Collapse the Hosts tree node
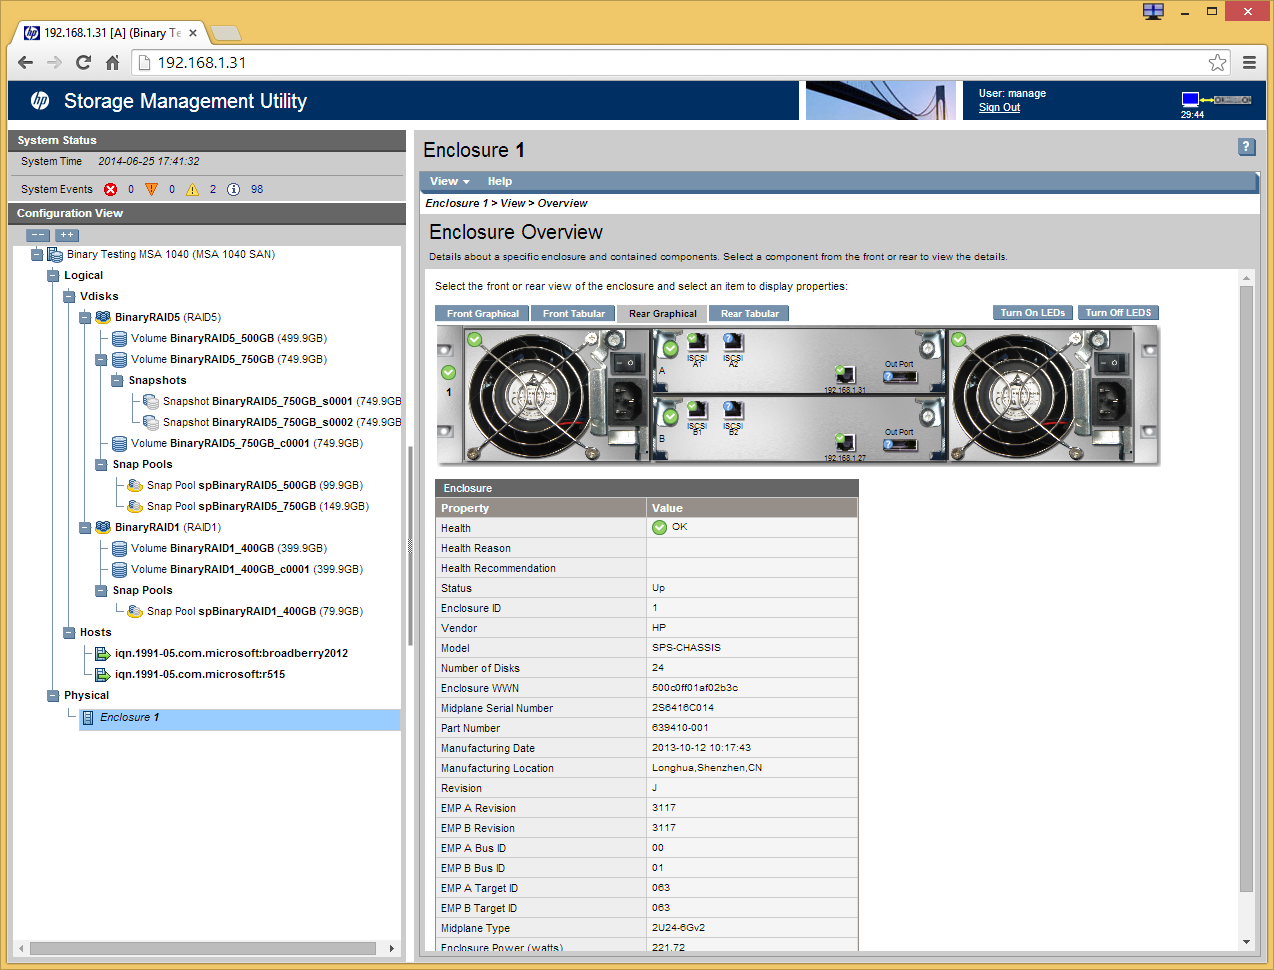1274x970 pixels. point(69,633)
